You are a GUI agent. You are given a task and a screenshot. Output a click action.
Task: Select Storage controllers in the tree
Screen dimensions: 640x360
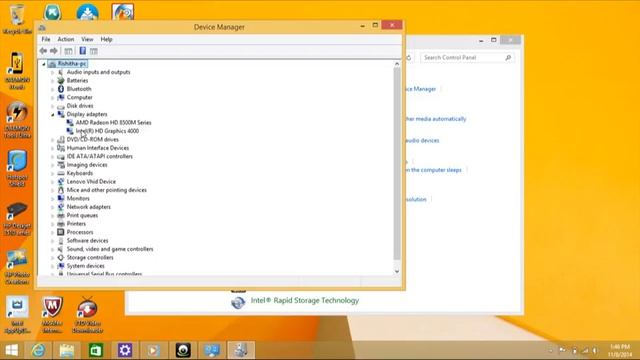tap(90, 258)
